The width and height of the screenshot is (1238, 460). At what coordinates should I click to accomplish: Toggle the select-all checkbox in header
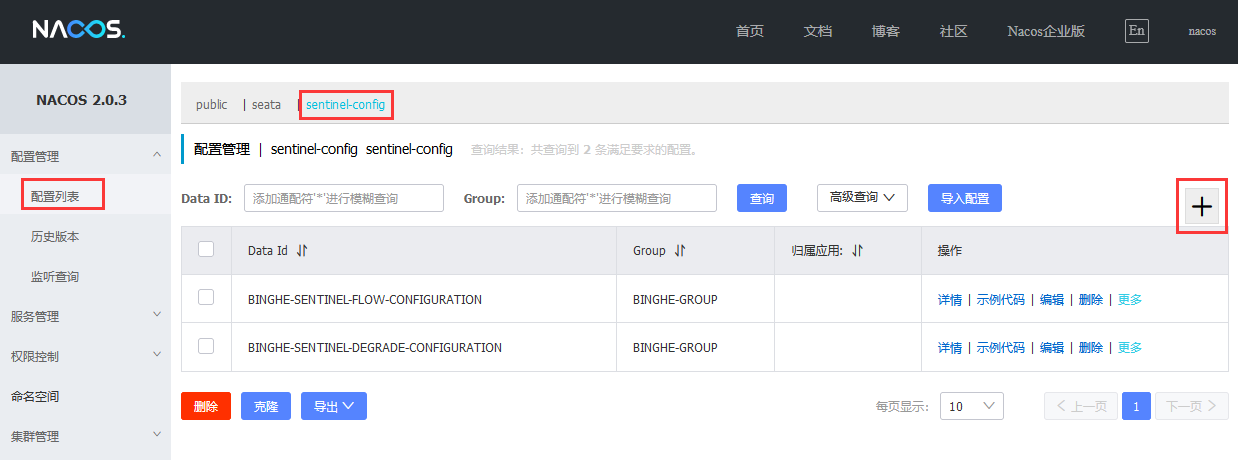click(x=206, y=250)
